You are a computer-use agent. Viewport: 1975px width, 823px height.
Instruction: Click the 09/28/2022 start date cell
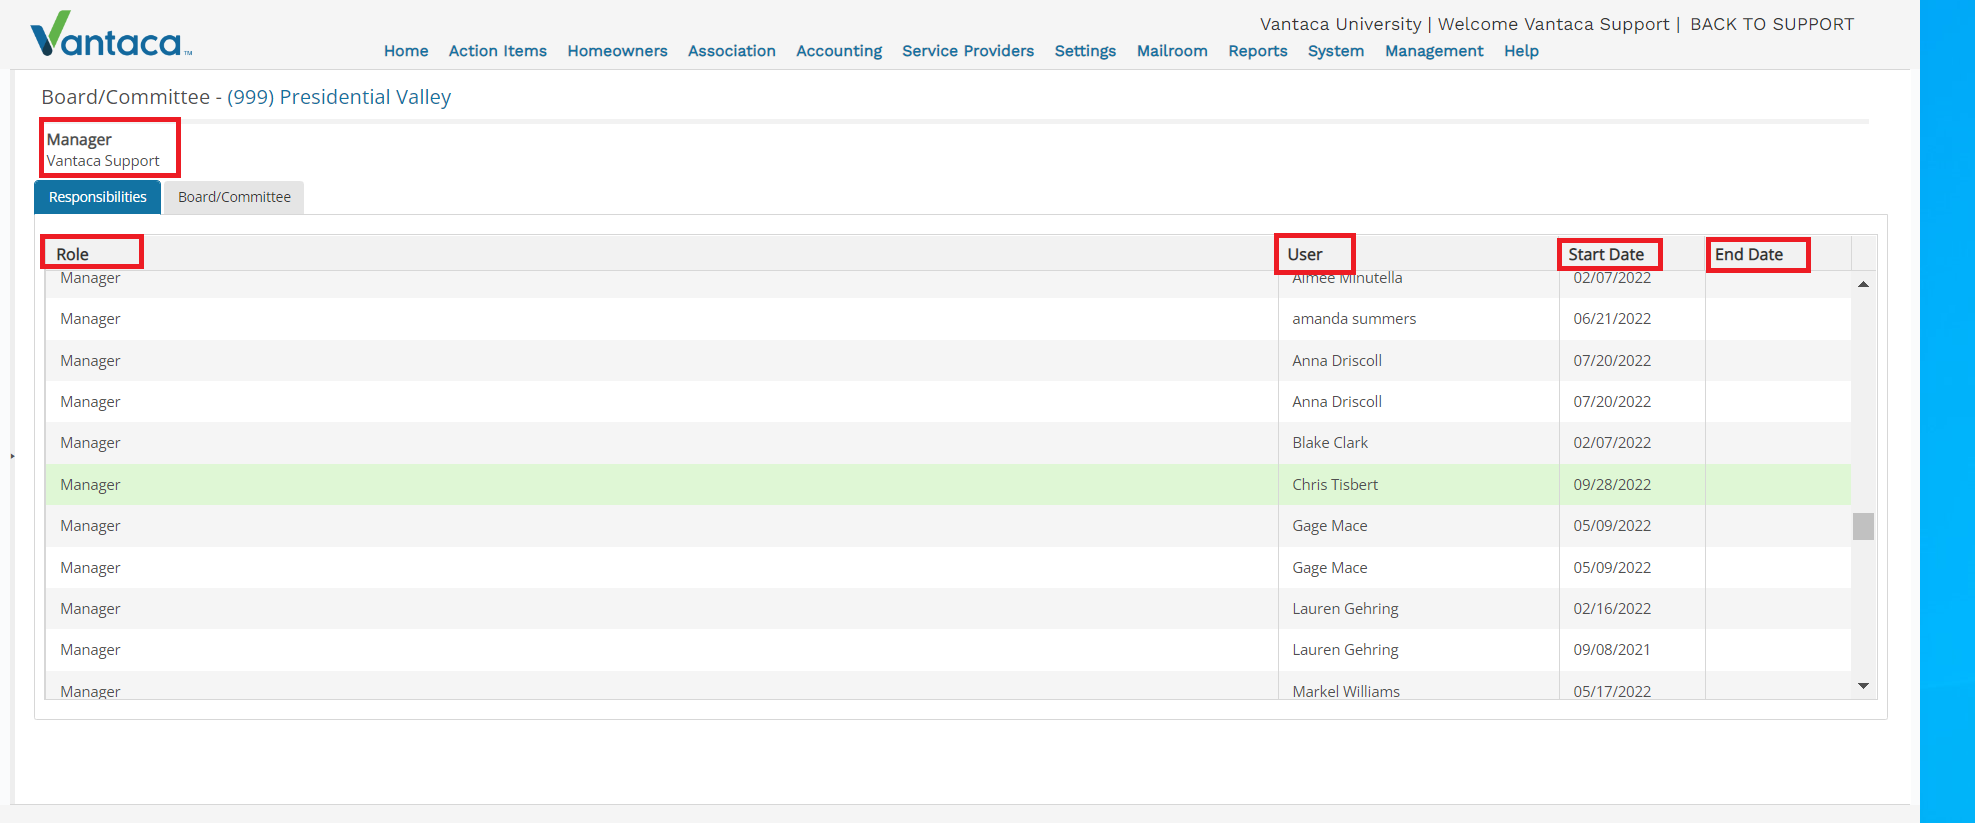click(x=1632, y=485)
